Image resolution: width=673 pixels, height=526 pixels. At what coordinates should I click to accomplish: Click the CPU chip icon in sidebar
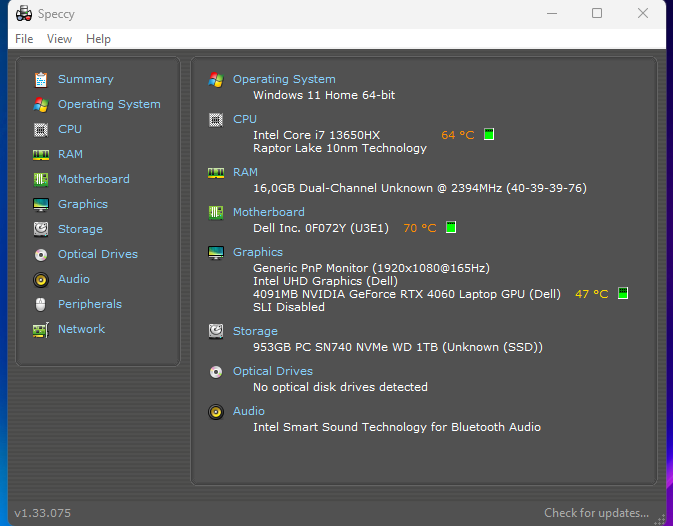click(x=41, y=130)
